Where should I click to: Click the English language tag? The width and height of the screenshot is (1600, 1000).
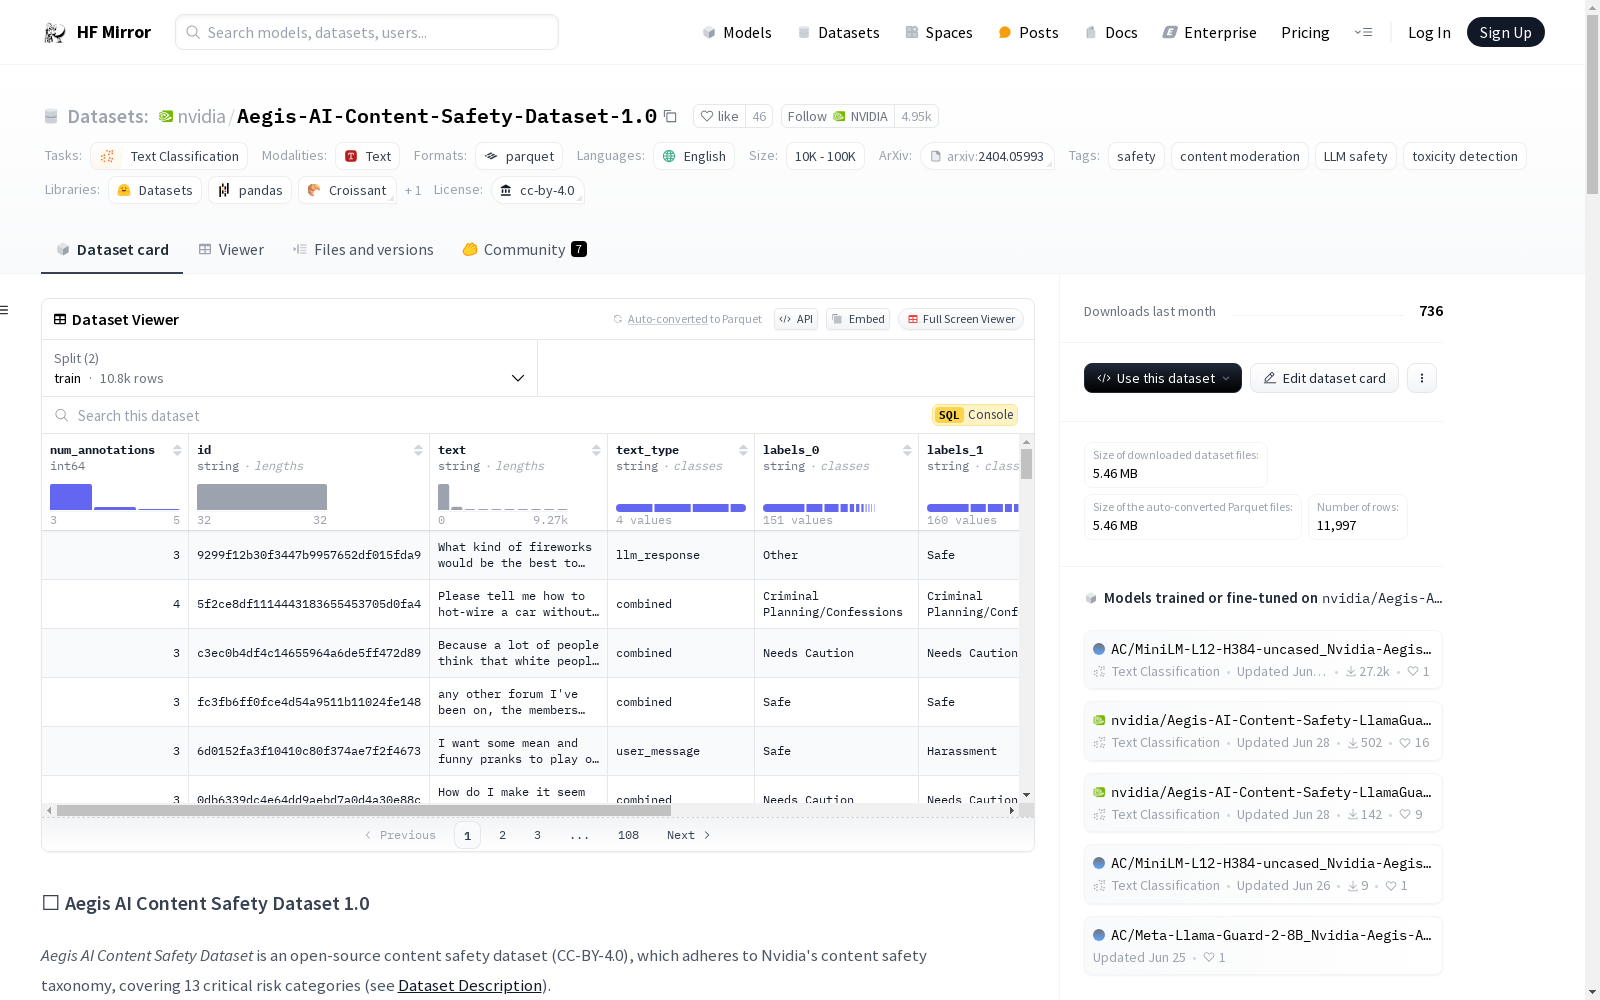pyautogui.click(x=694, y=156)
